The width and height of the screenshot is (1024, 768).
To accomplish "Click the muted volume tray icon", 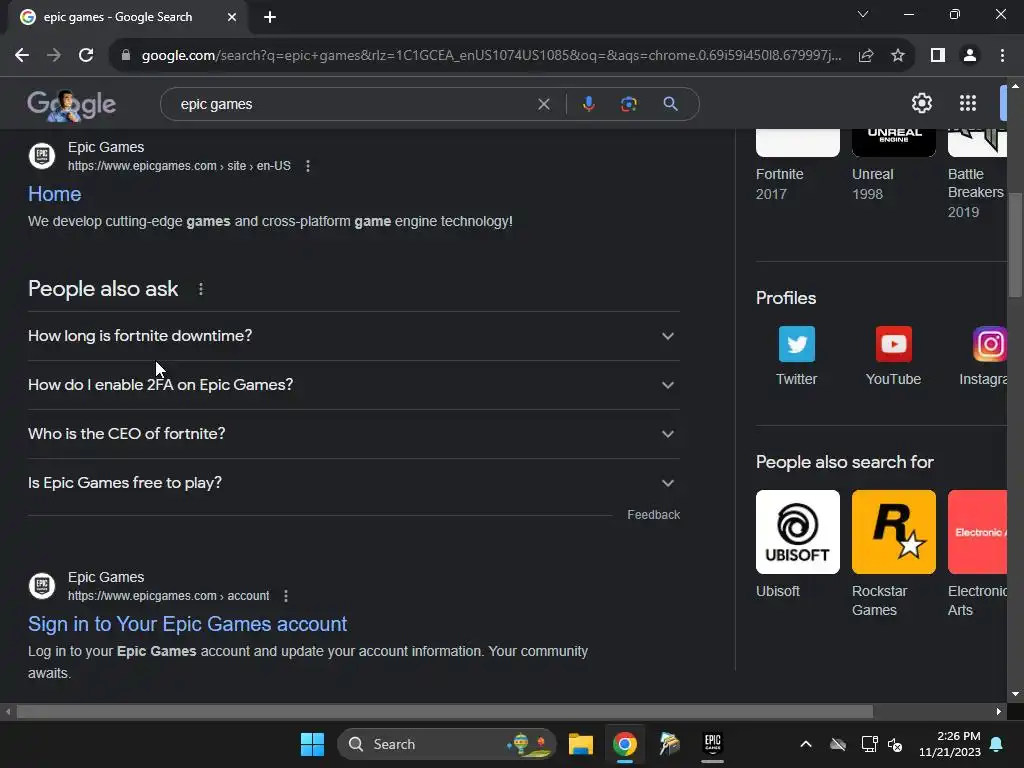I will click(x=895, y=744).
